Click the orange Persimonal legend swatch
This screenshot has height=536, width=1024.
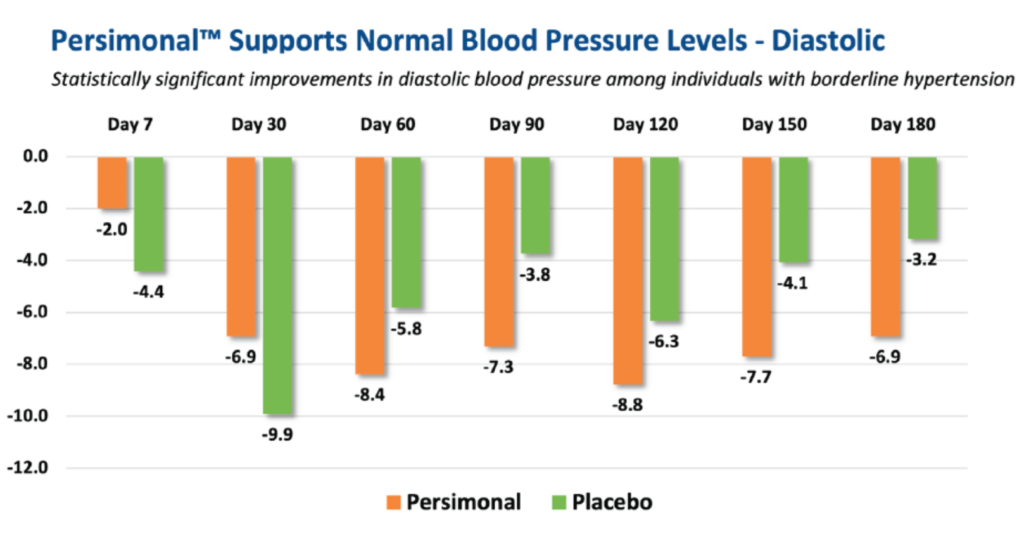[393, 503]
